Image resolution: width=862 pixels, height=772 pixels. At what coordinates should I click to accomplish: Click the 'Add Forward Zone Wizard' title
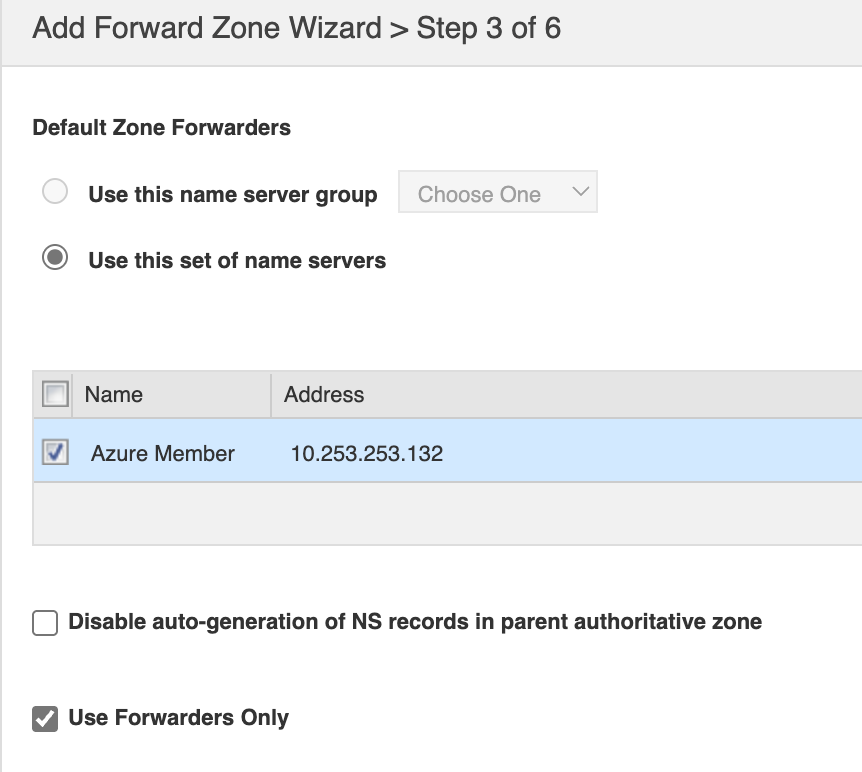[x=207, y=28]
